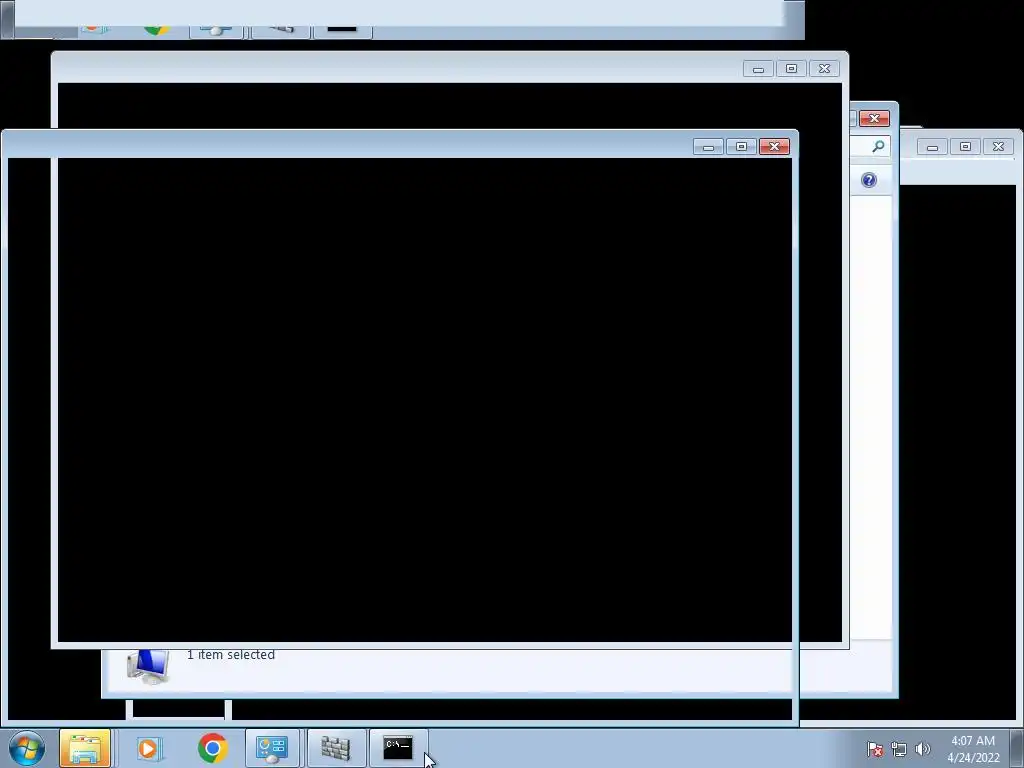Open Google Chrome from the taskbar
Image resolution: width=1024 pixels, height=768 pixels.
(x=212, y=748)
